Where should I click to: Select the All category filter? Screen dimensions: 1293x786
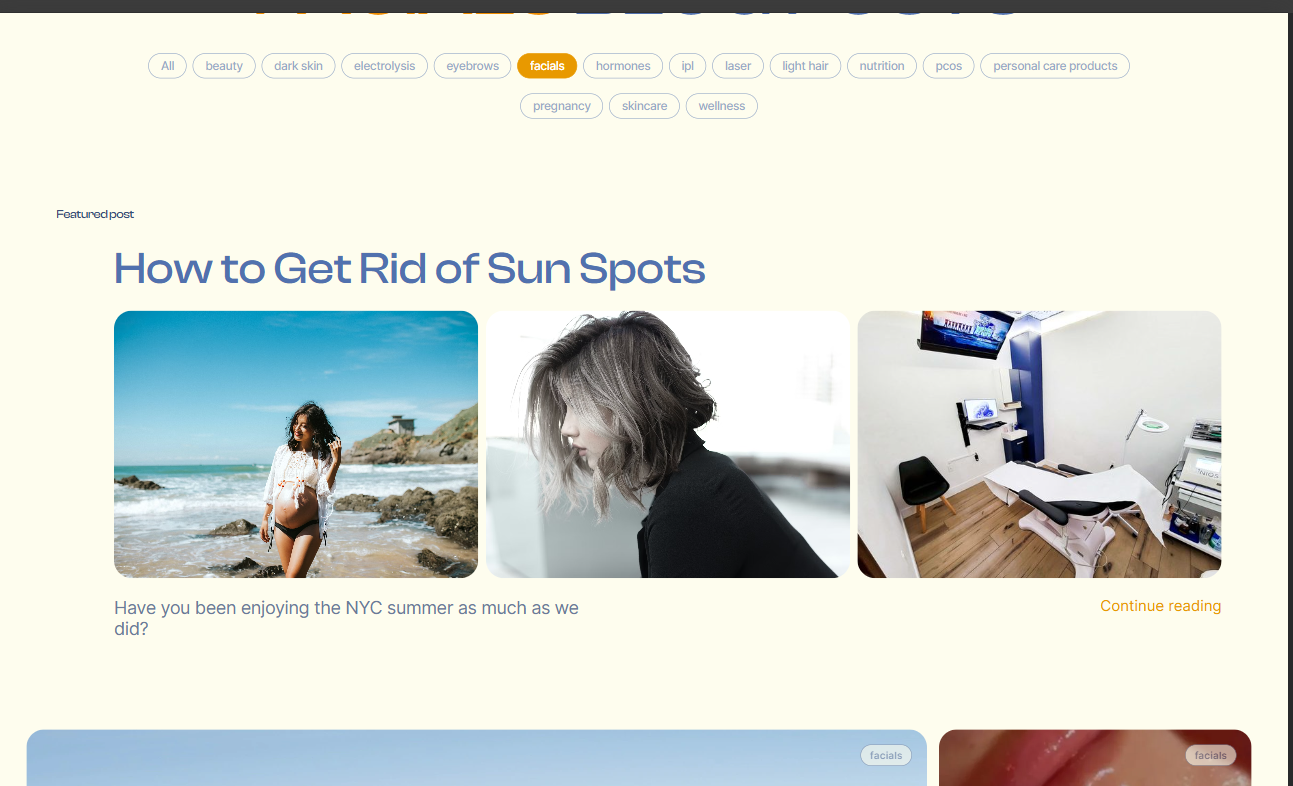point(167,66)
